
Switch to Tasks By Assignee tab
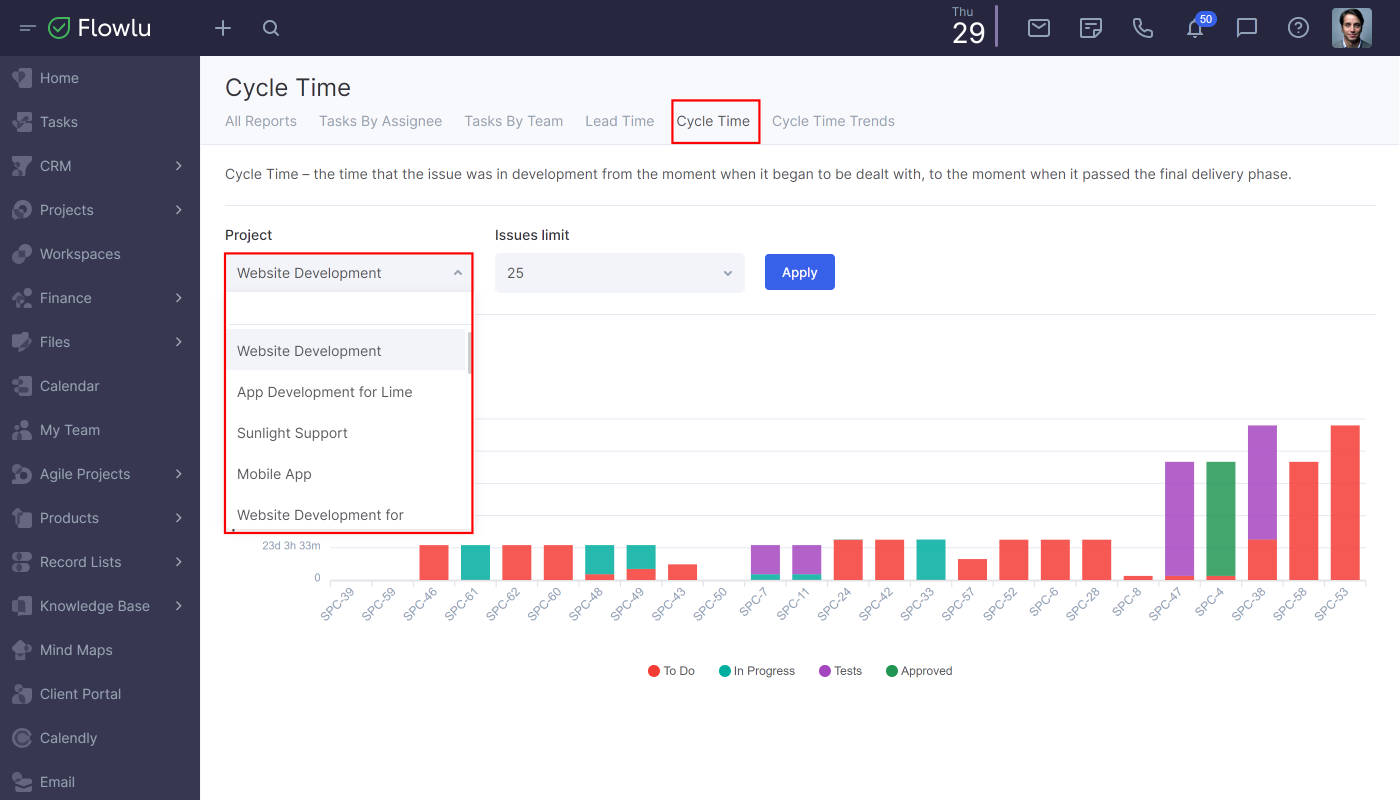pyautogui.click(x=380, y=121)
